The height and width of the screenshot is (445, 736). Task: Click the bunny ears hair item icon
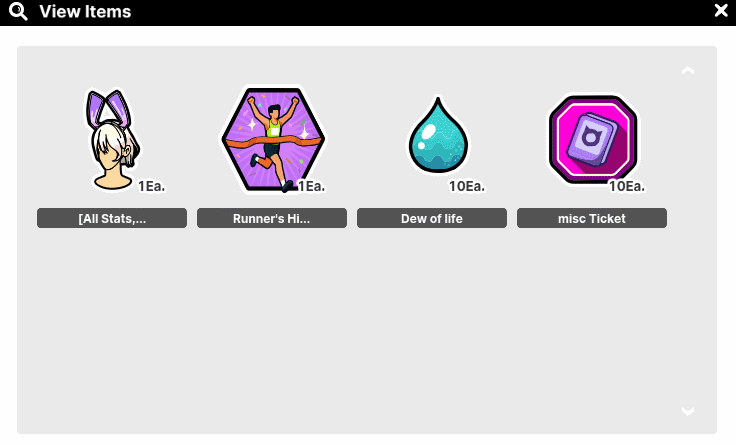pos(113,139)
